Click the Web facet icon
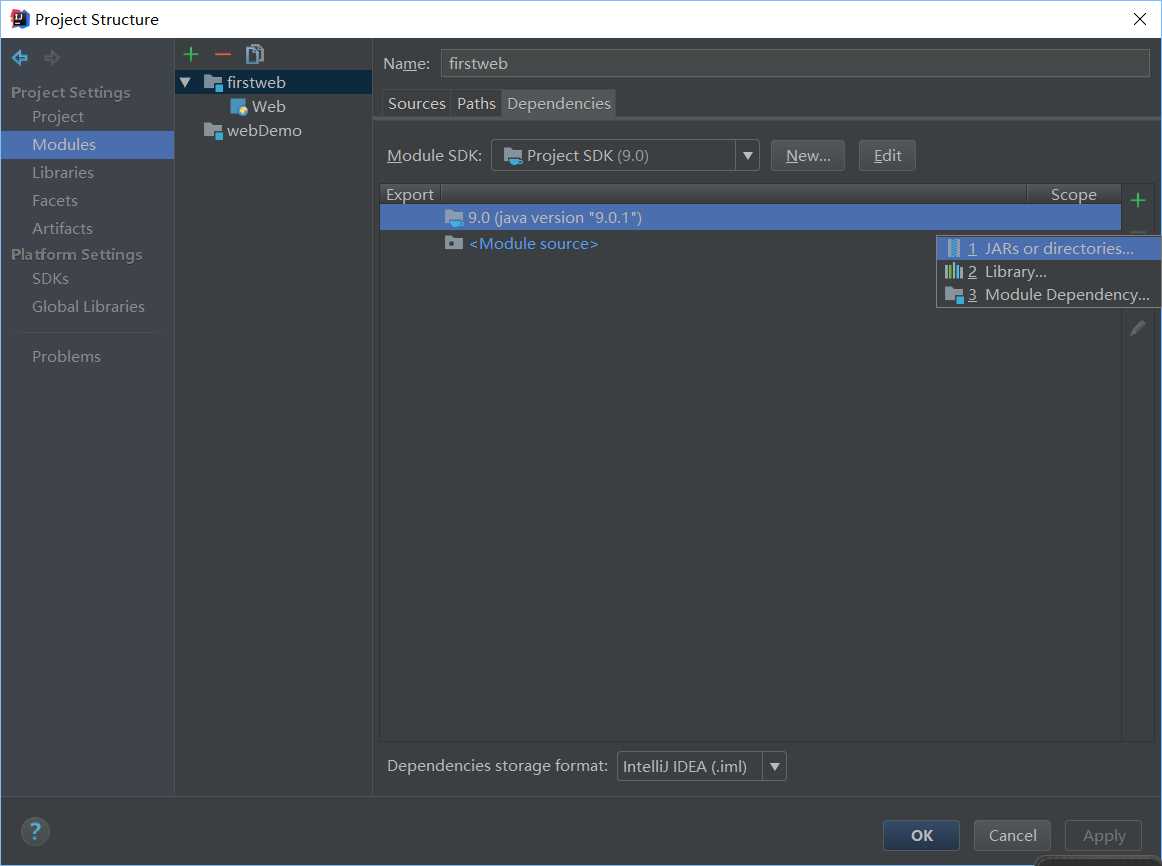Screen dimensions: 1162x866 (239, 107)
